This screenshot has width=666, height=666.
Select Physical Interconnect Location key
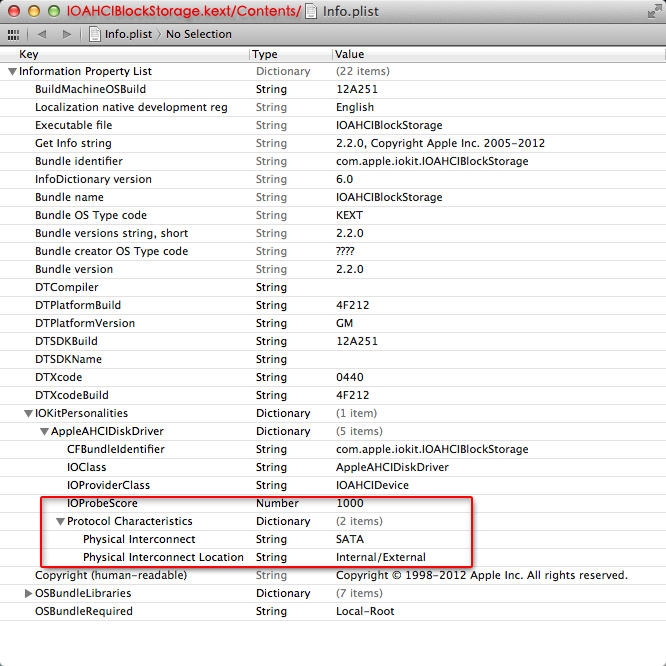(x=163, y=557)
